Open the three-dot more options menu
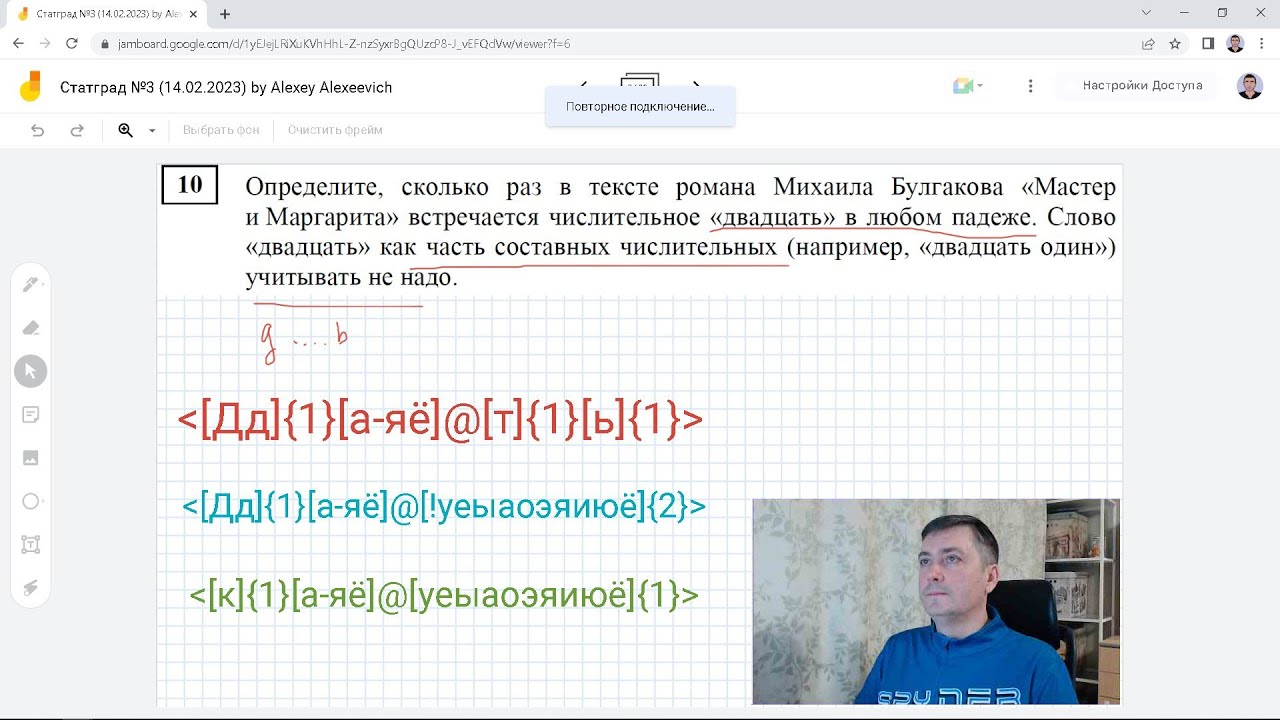Image resolution: width=1280 pixels, height=720 pixels. pyautogui.click(x=1030, y=86)
